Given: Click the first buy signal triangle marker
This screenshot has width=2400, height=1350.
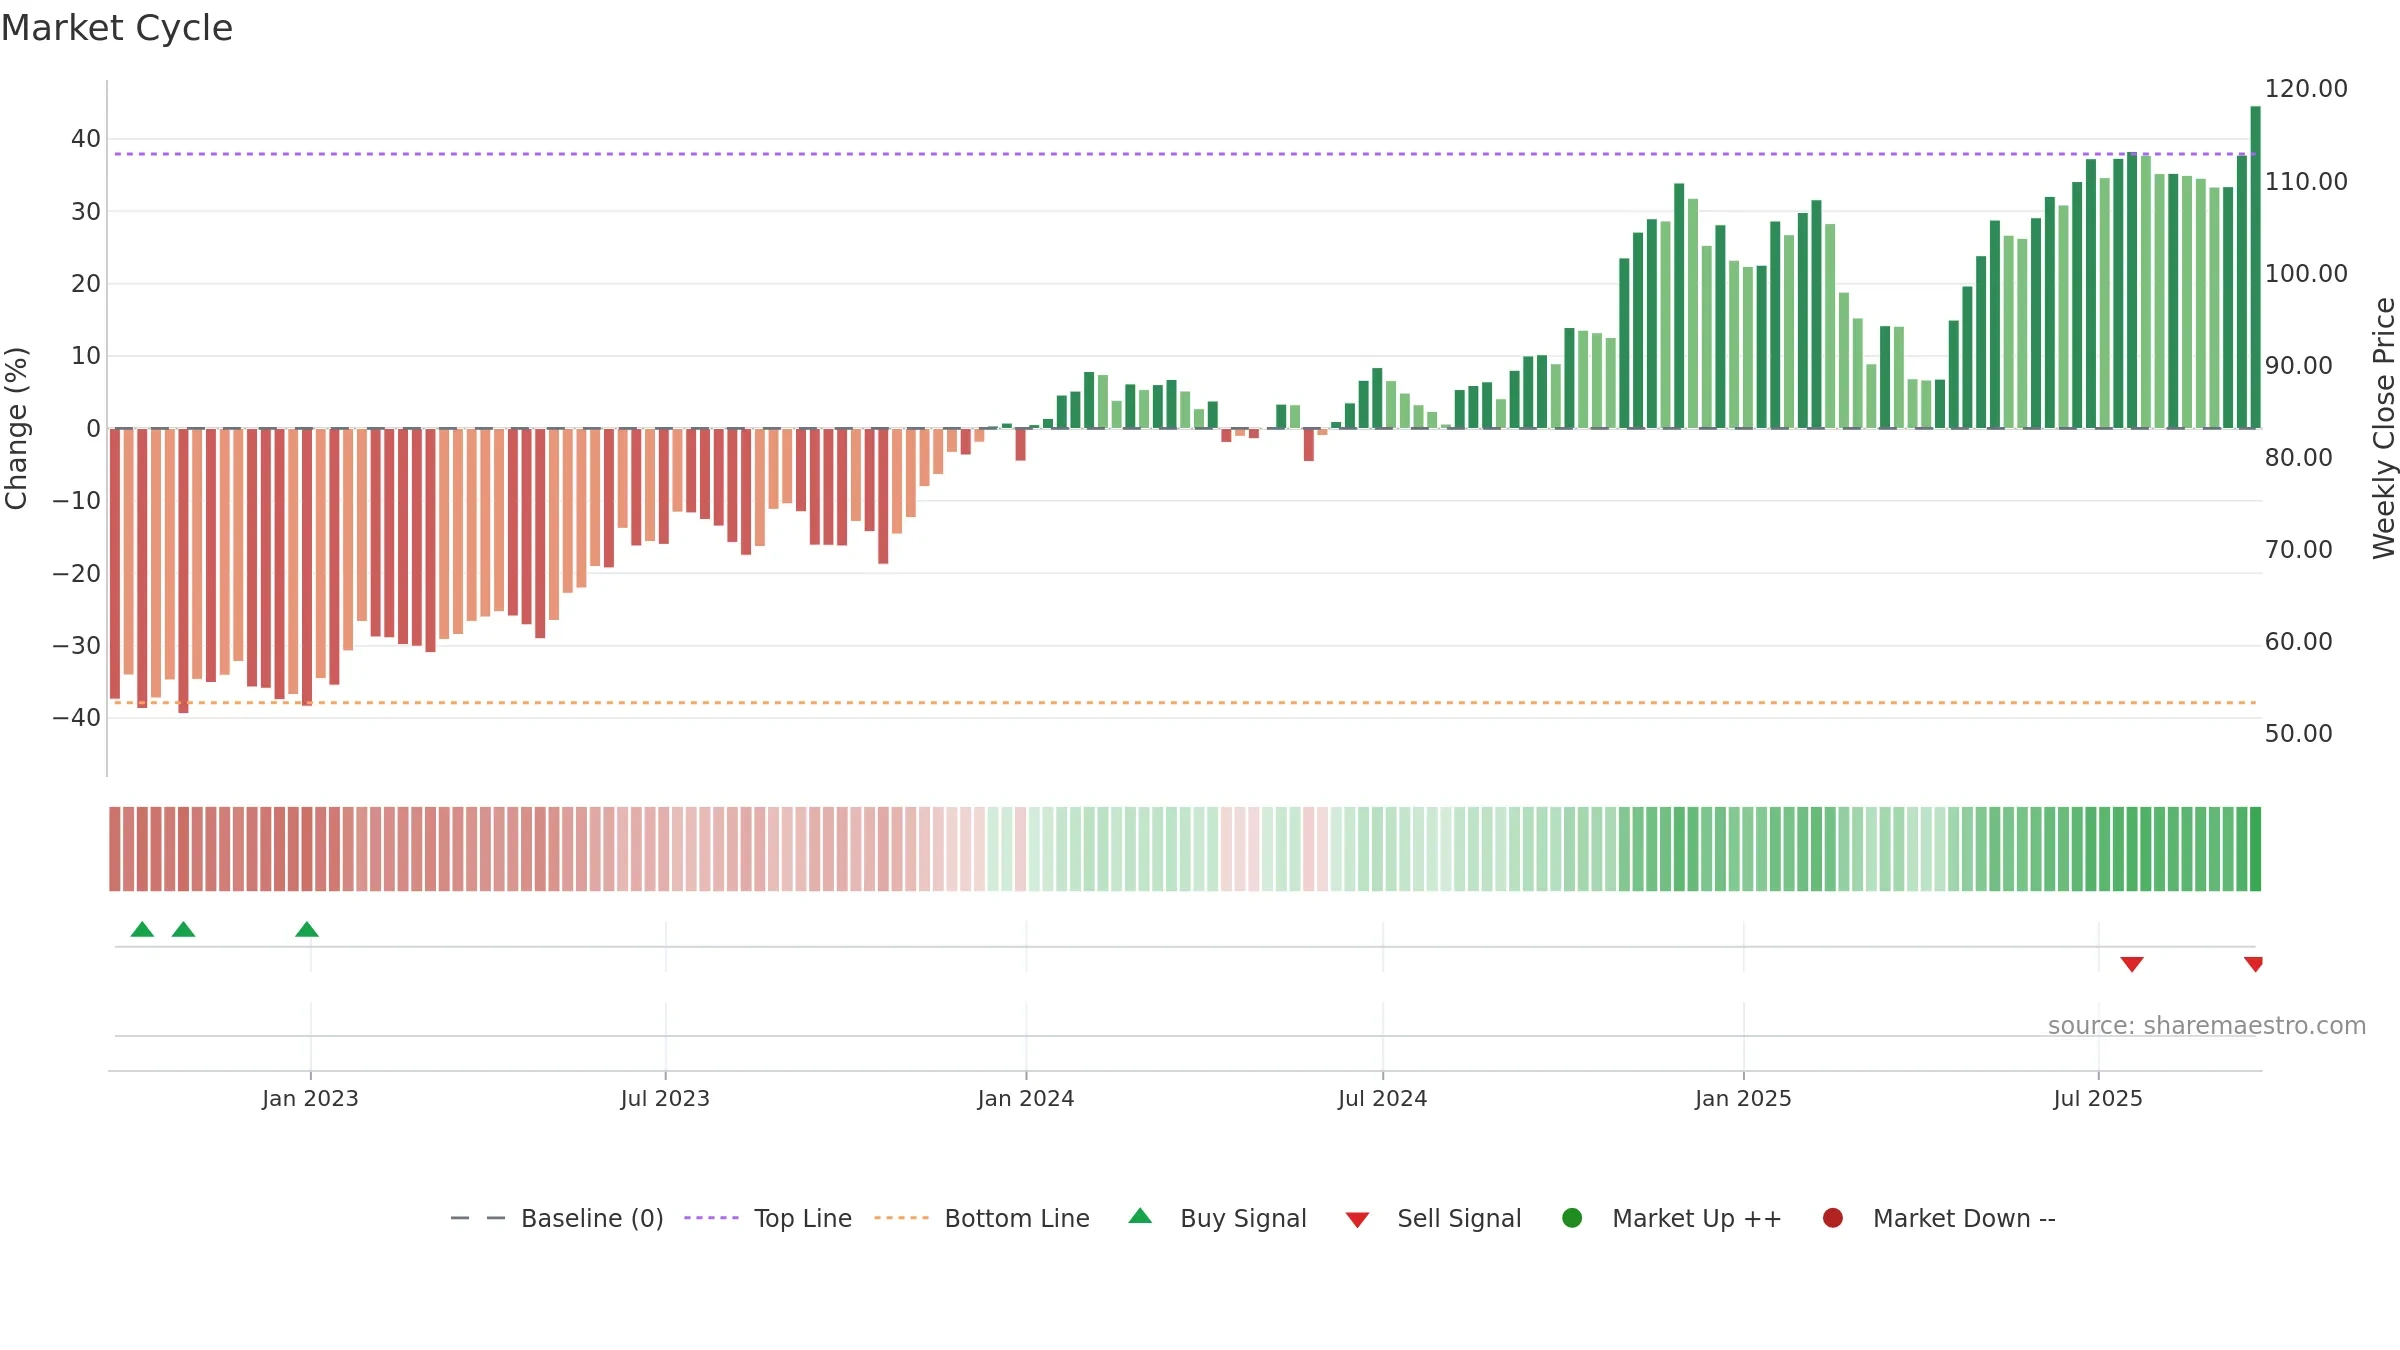Looking at the screenshot, I should (x=142, y=929).
